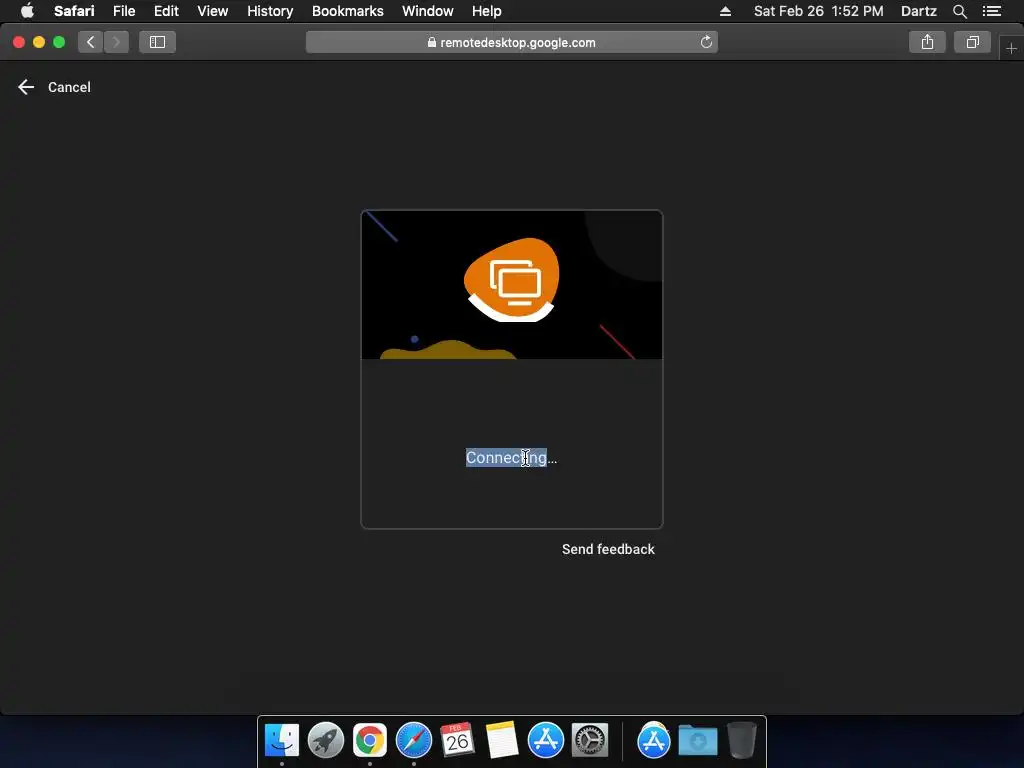This screenshot has height=768, width=1024.
Task: Open the Spotlight search magnifier
Action: (960, 11)
